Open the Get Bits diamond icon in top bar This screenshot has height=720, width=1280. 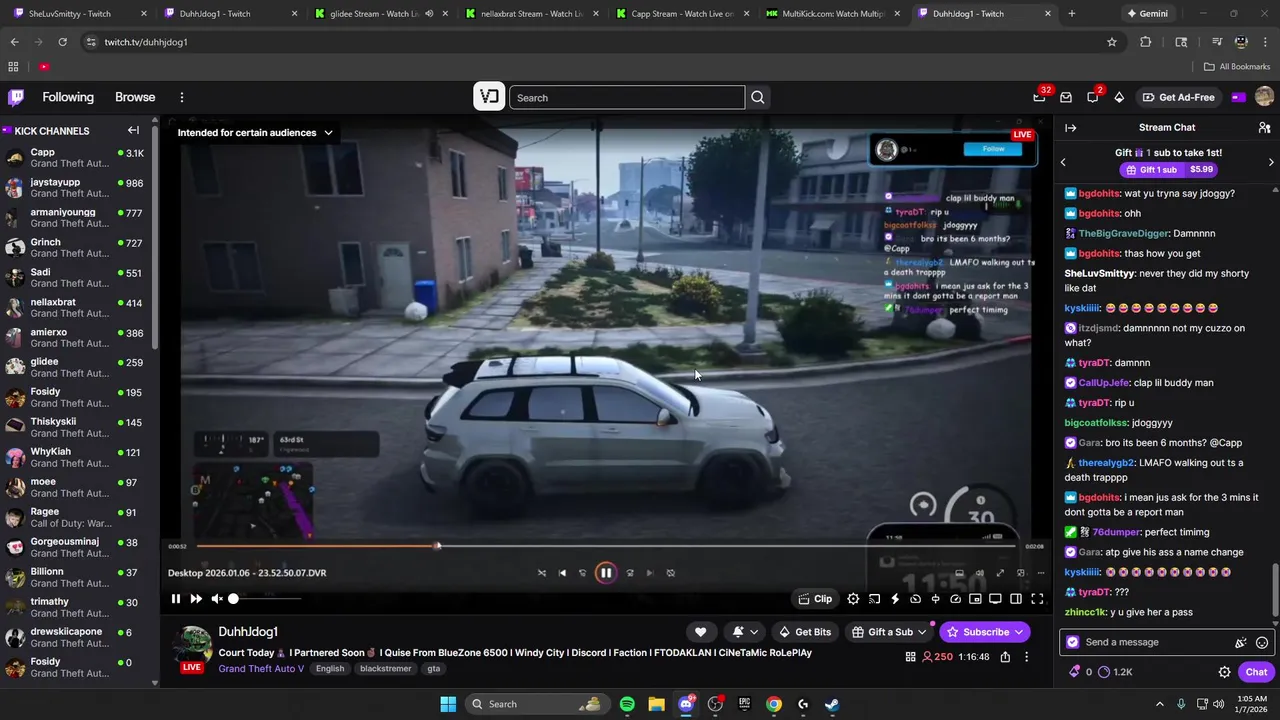tap(1119, 97)
